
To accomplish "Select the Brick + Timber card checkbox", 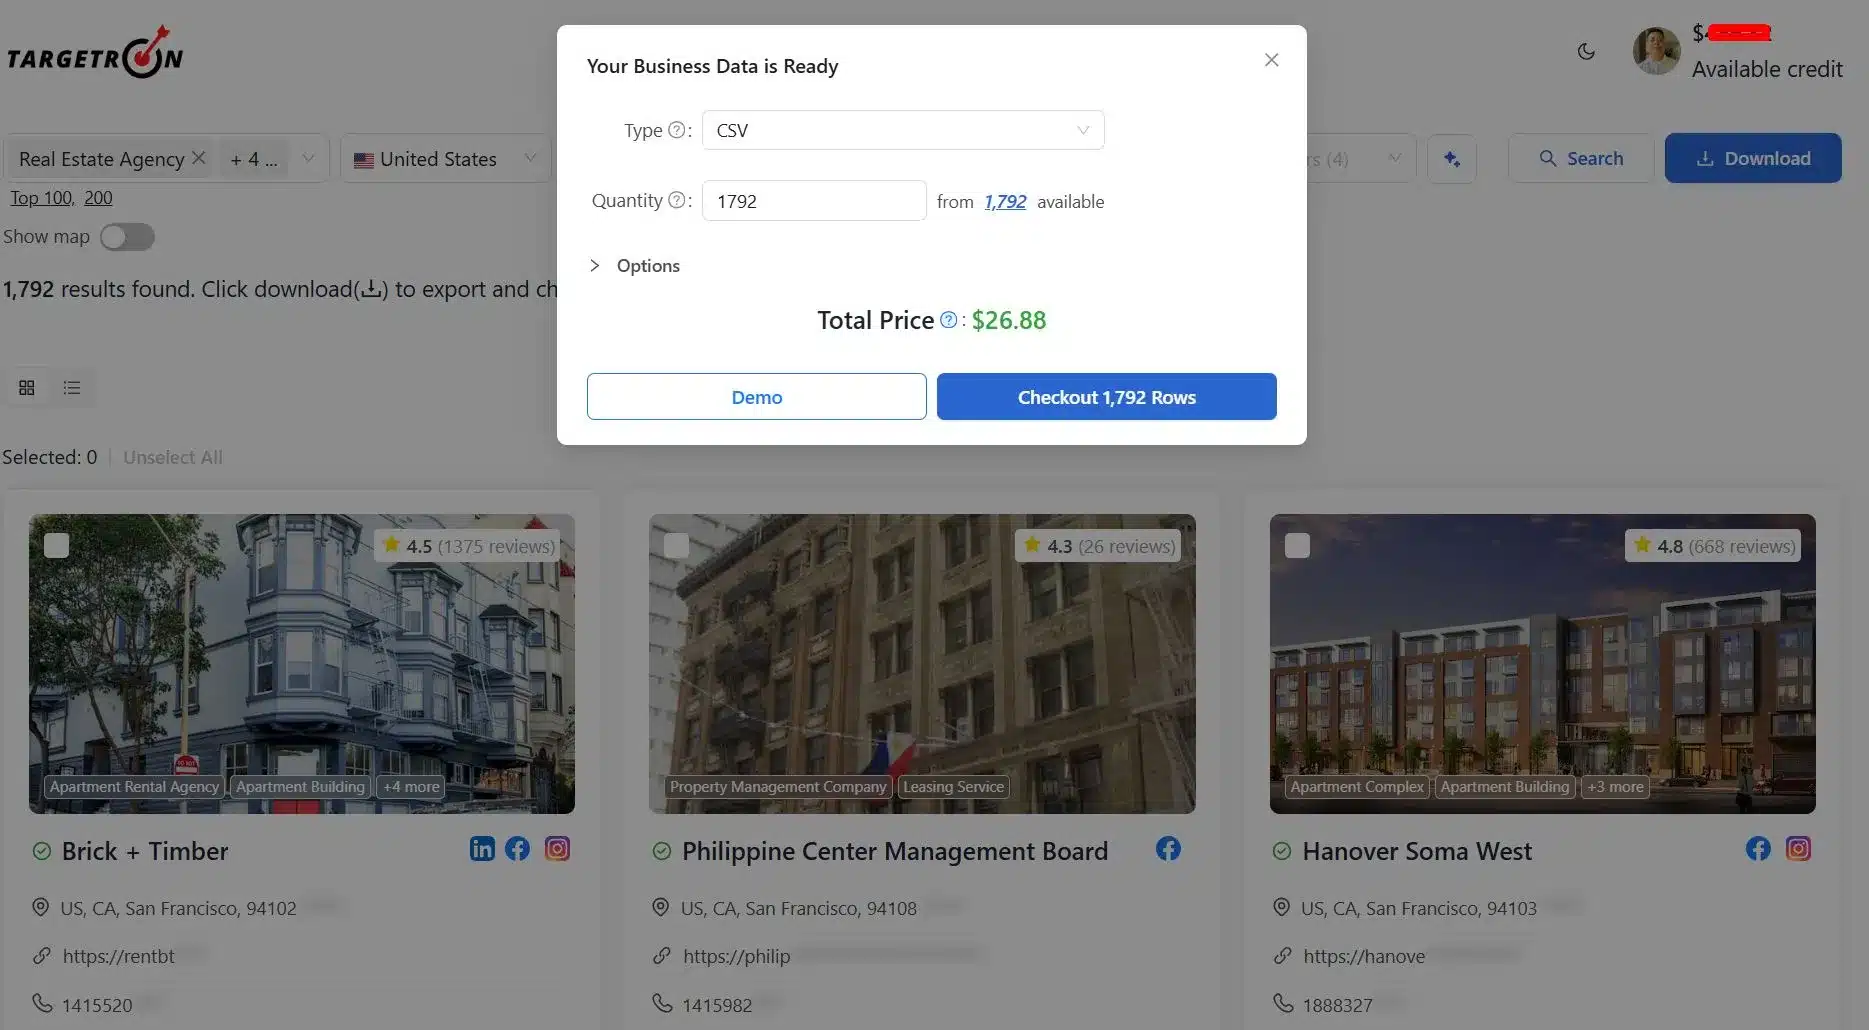I will click(x=57, y=545).
